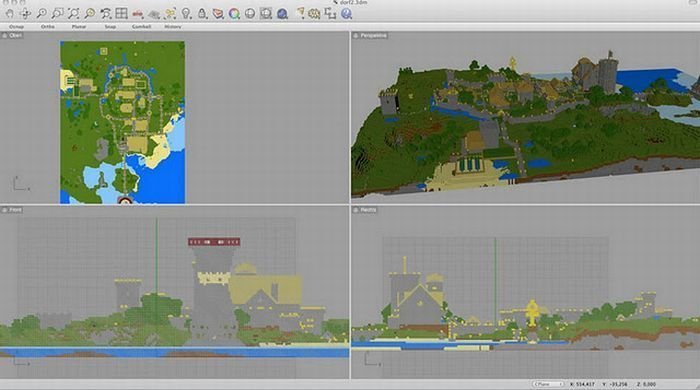Open the Oben viewport title menu
700x390 pixels.
pyautogui.click(x=12, y=35)
